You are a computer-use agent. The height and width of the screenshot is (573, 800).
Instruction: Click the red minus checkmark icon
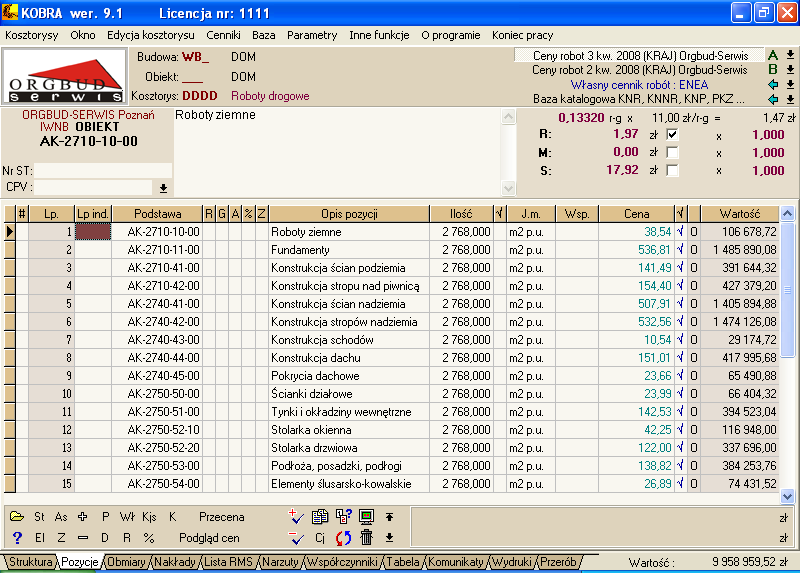click(x=296, y=537)
